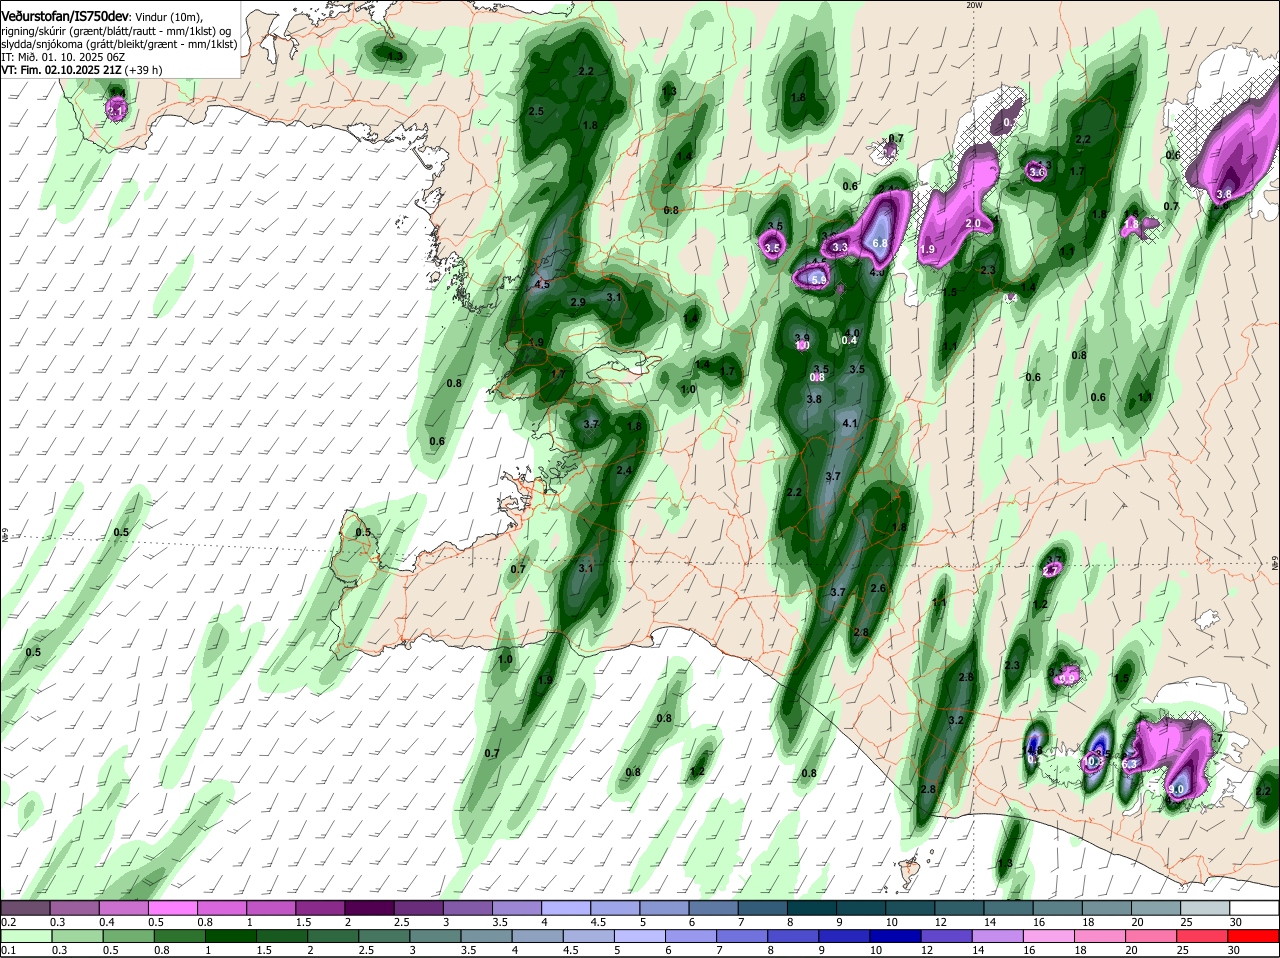Click the white 5.9 value in the purple-ringed cell
Screen dimensions: 1280x958
tap(818, 280)
